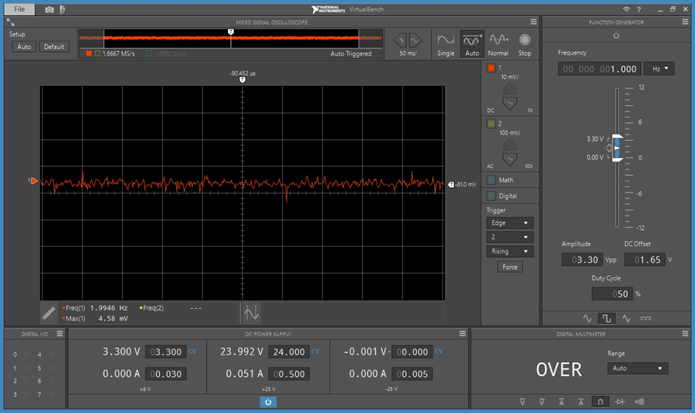This screenshot has width=695, height=413.
Task: Click the Default setup button
Action: [x=54, y=46]
